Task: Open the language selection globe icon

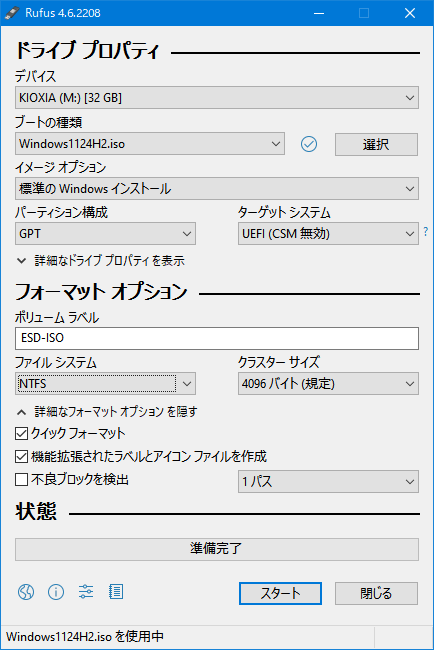Action: [26, 592]
